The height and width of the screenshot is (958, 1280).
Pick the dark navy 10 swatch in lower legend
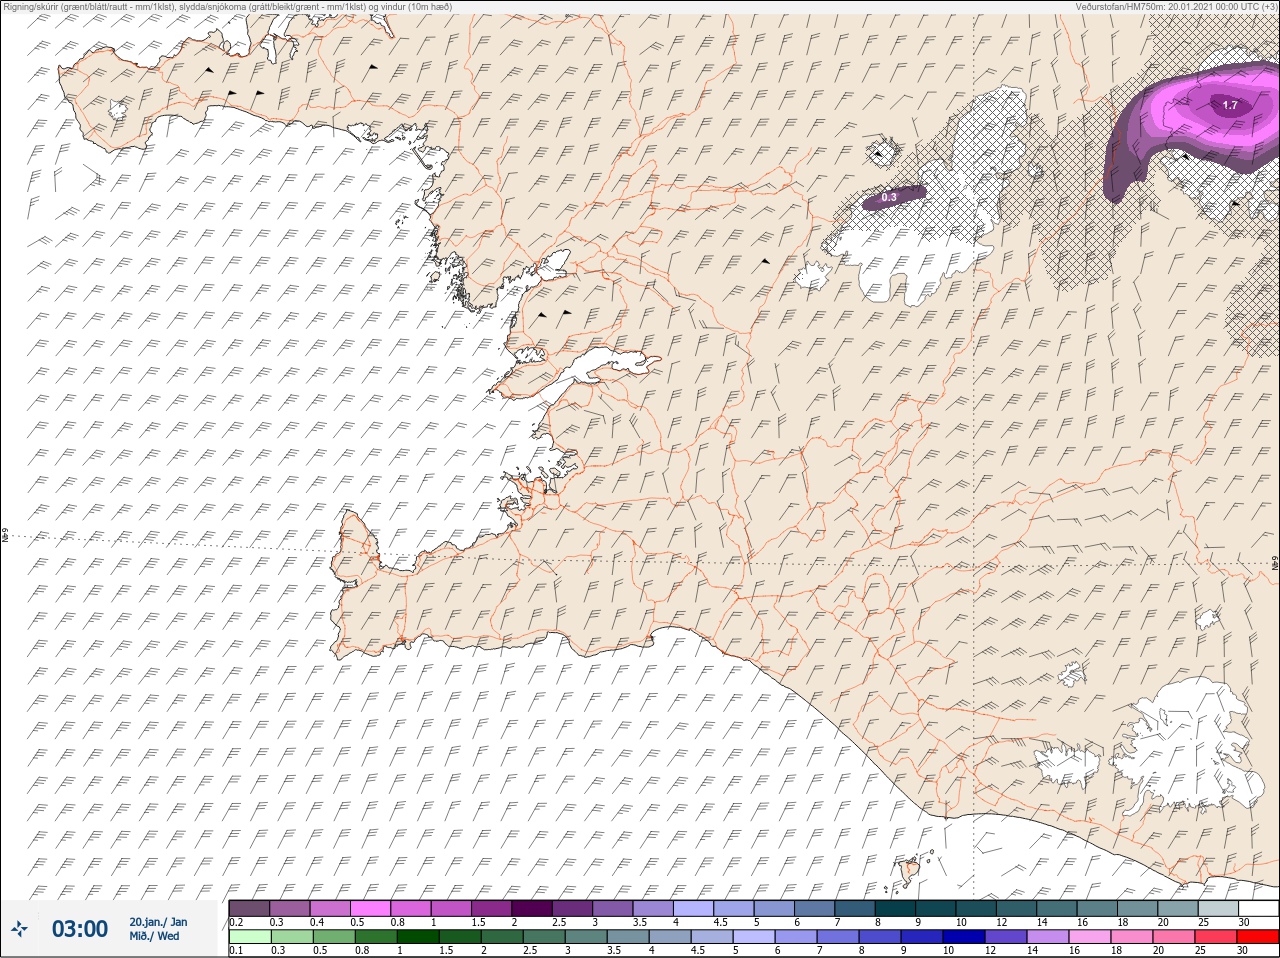point(963,937)
